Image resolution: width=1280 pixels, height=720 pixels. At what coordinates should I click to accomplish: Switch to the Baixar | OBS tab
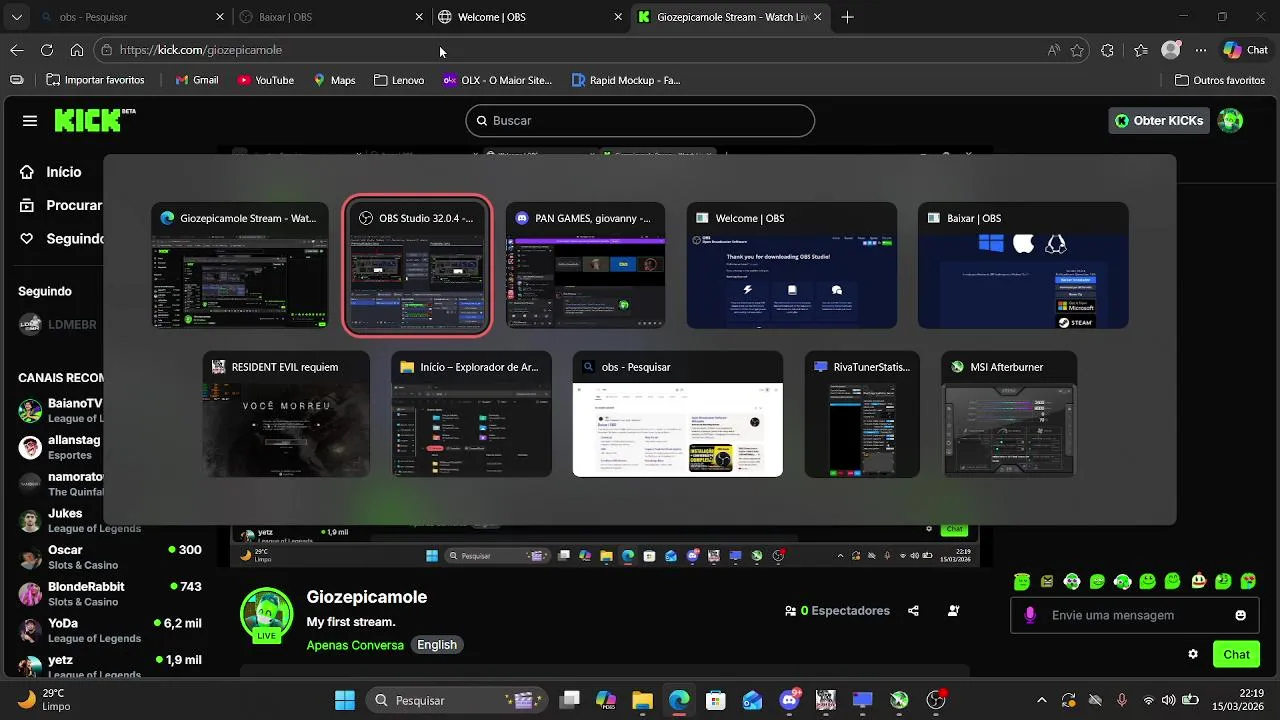(x=330, y=17)
